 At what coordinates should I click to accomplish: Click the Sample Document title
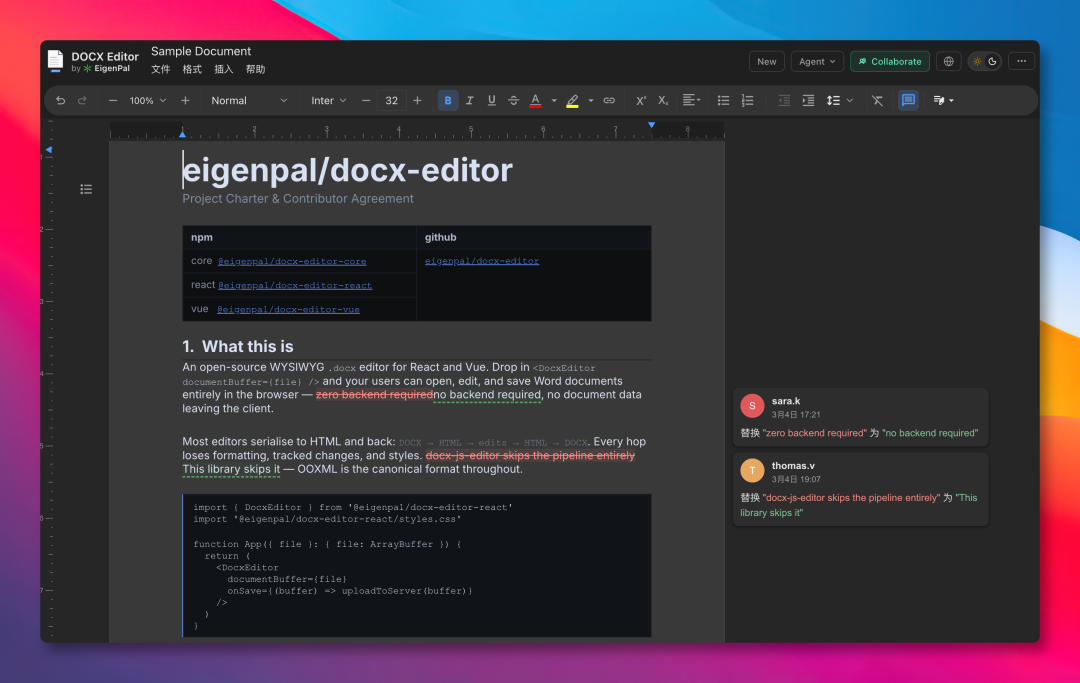(200, 52)
